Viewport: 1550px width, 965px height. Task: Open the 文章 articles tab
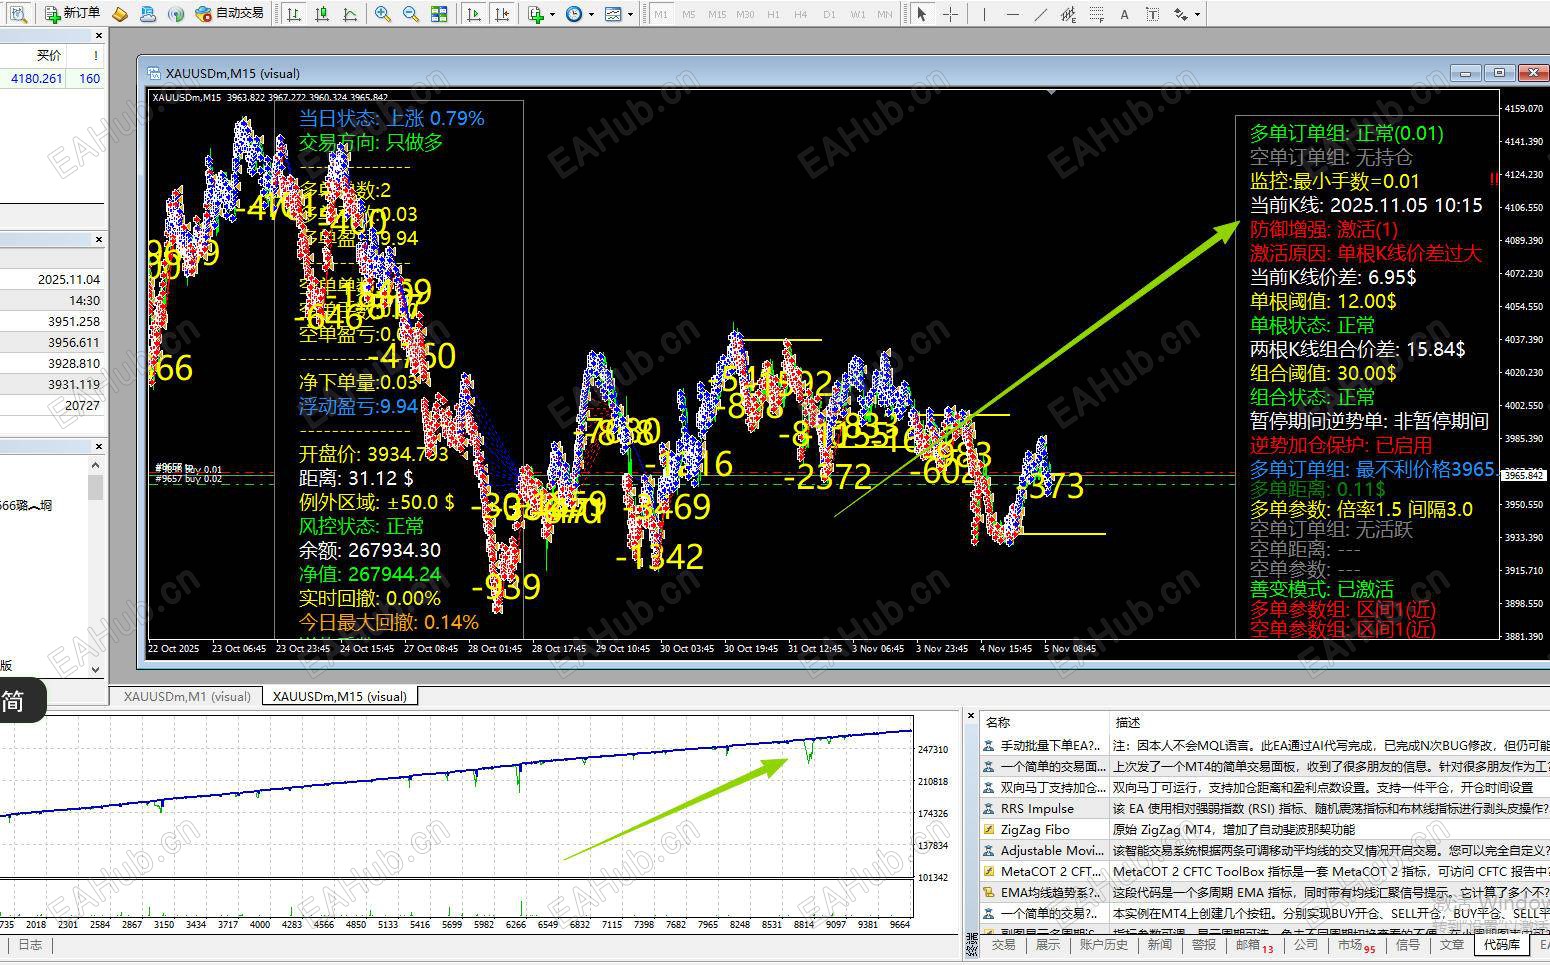pyautogui.click(x=1452, y=945)
